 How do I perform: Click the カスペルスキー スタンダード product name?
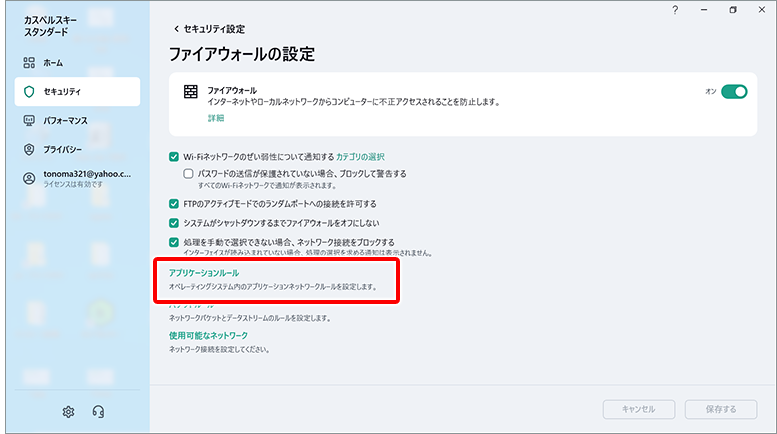tap(51, 26)
